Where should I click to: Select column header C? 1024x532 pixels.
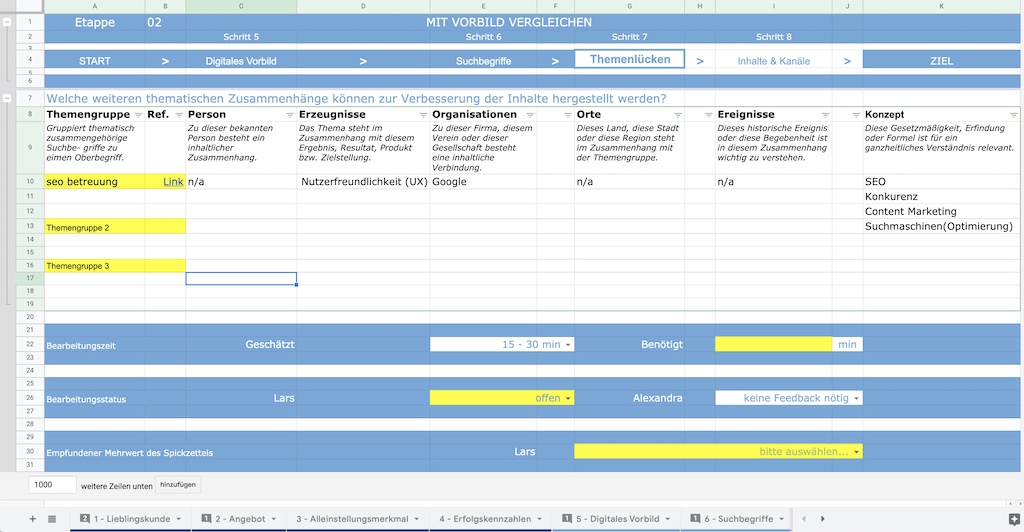click(x=241, y=7)
